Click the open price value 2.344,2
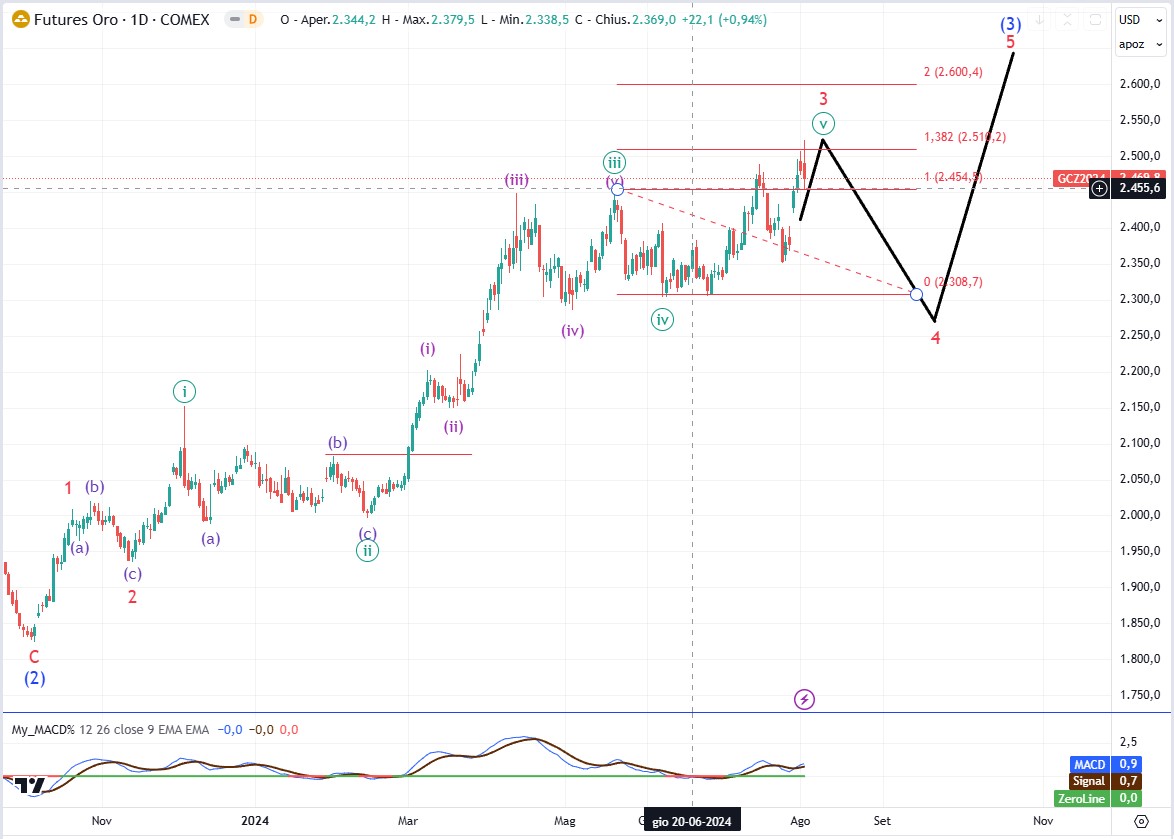The width and height of the screenshot is (1174, 839). (353, 20)
